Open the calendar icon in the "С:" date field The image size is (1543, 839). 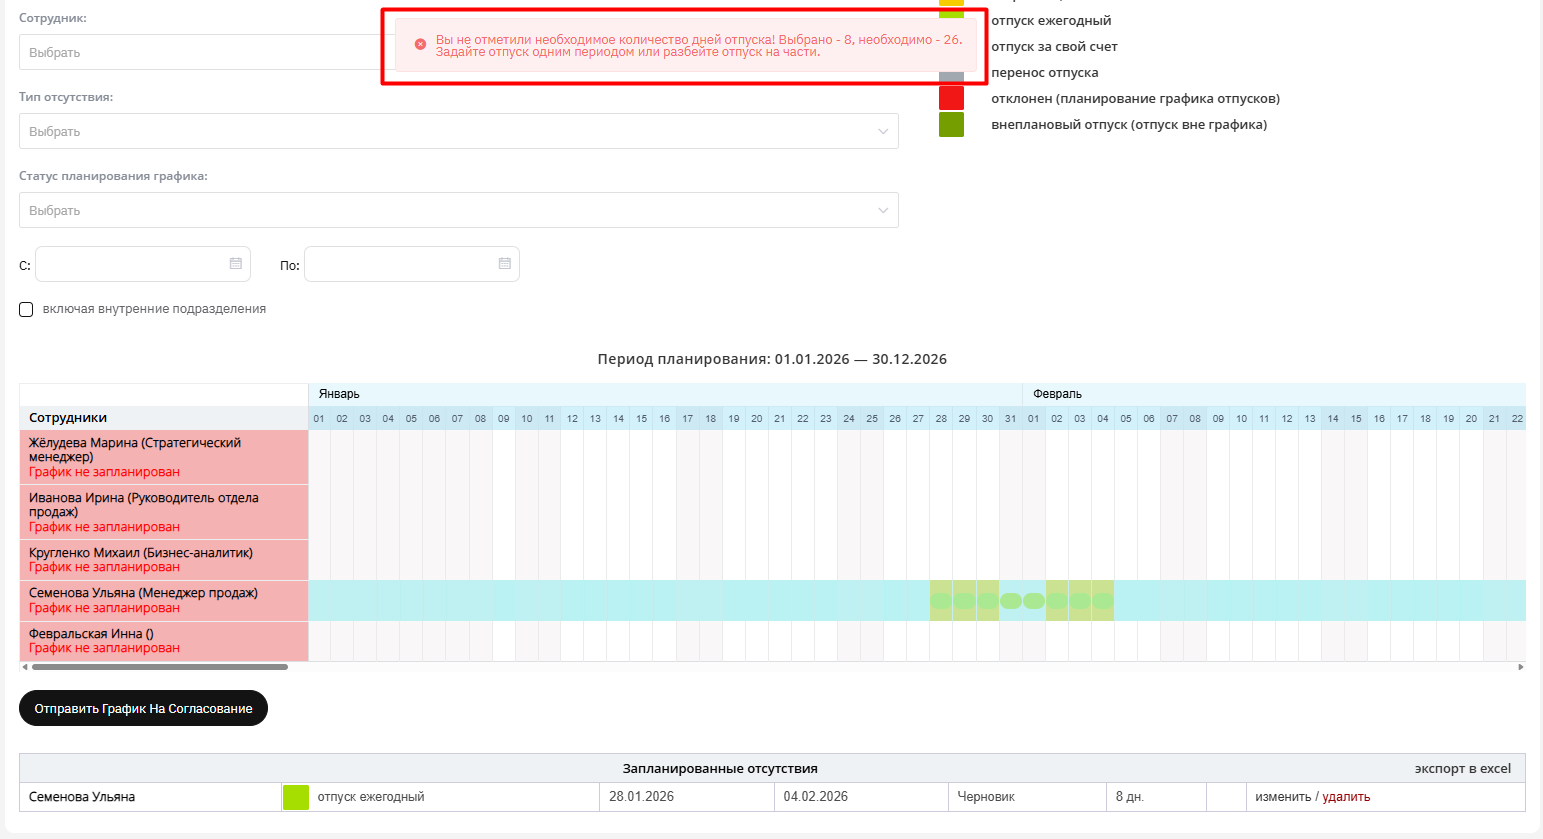point(236,264)
